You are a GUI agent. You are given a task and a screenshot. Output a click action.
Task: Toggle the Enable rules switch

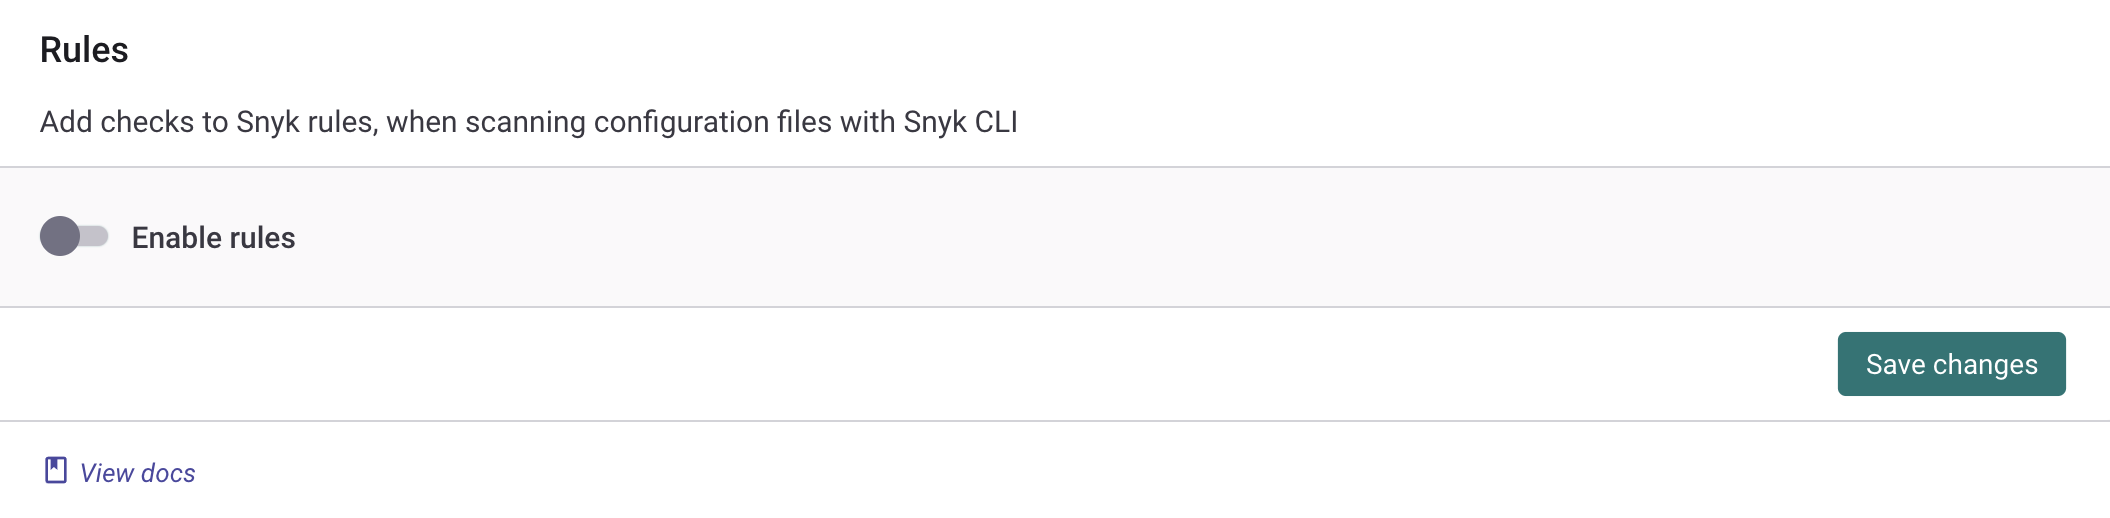[74, 237]
